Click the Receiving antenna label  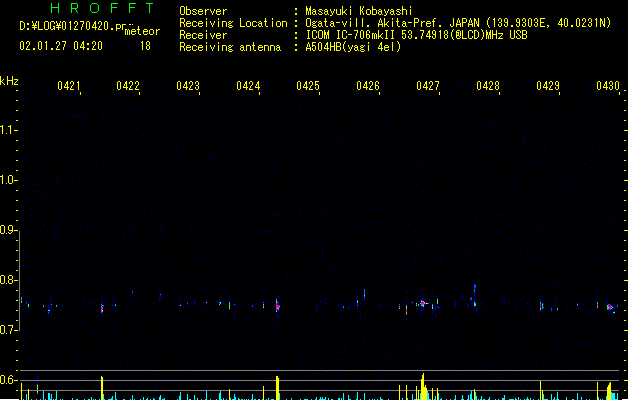[x=230, y=47]
